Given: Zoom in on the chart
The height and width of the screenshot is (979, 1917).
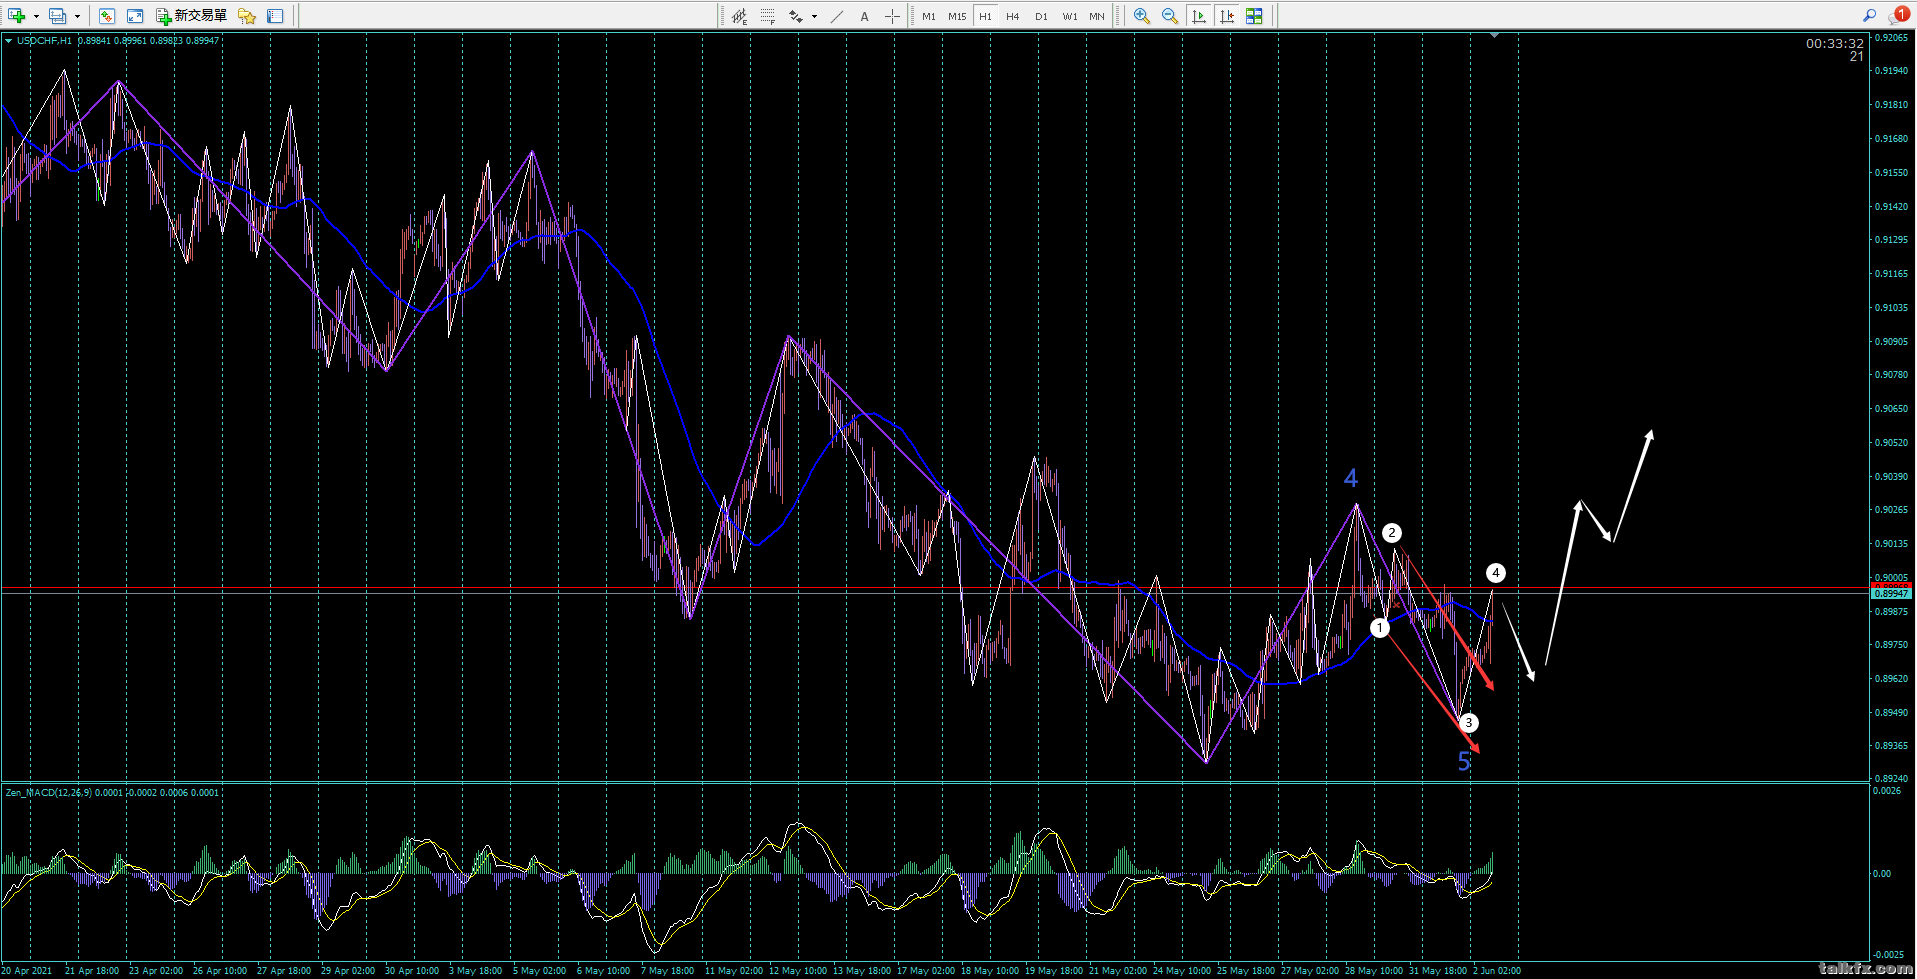Looking at the screenshot, I should [1142, 16].
